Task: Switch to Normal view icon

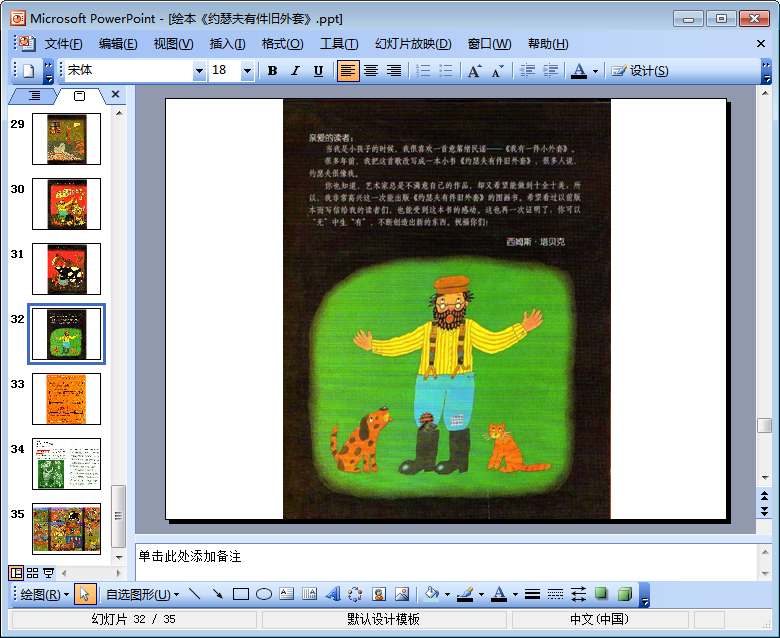Action: (x=16, y=573)
